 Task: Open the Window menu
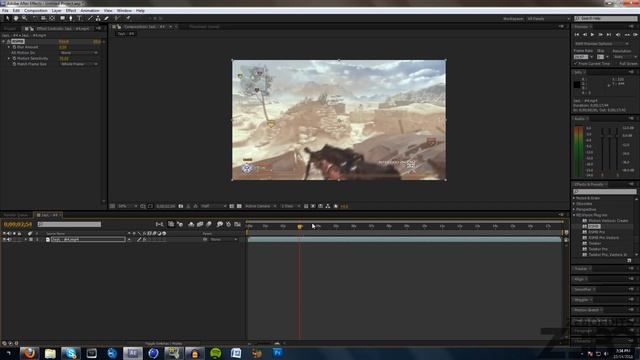point(124,11)
